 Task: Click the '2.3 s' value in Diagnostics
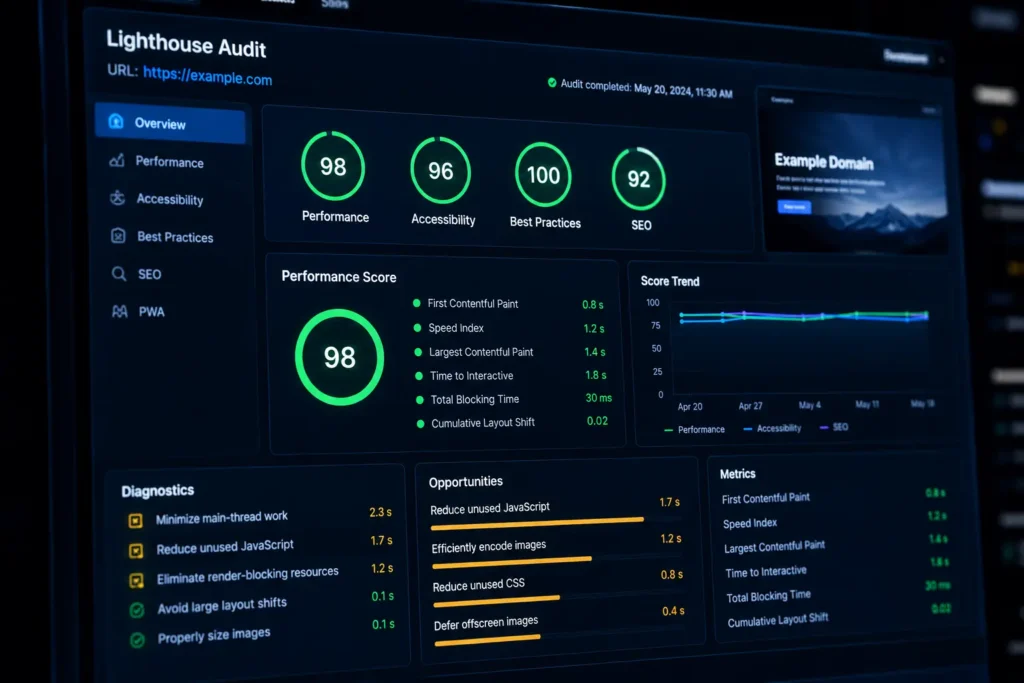click(x=380, y=513)
